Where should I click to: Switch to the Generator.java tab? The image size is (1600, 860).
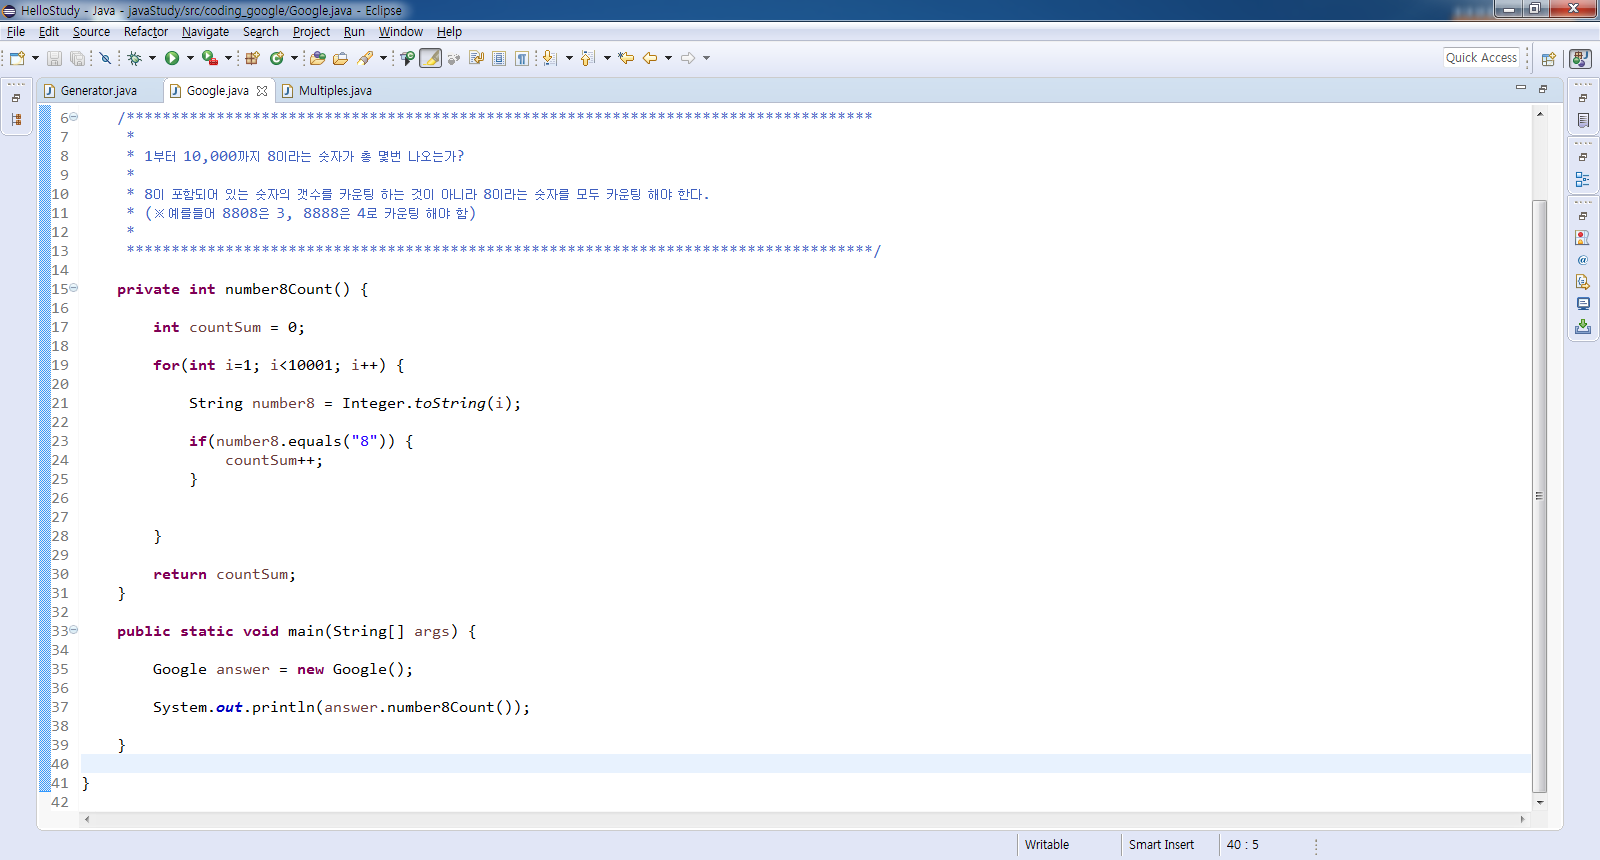tap(99, 91)
